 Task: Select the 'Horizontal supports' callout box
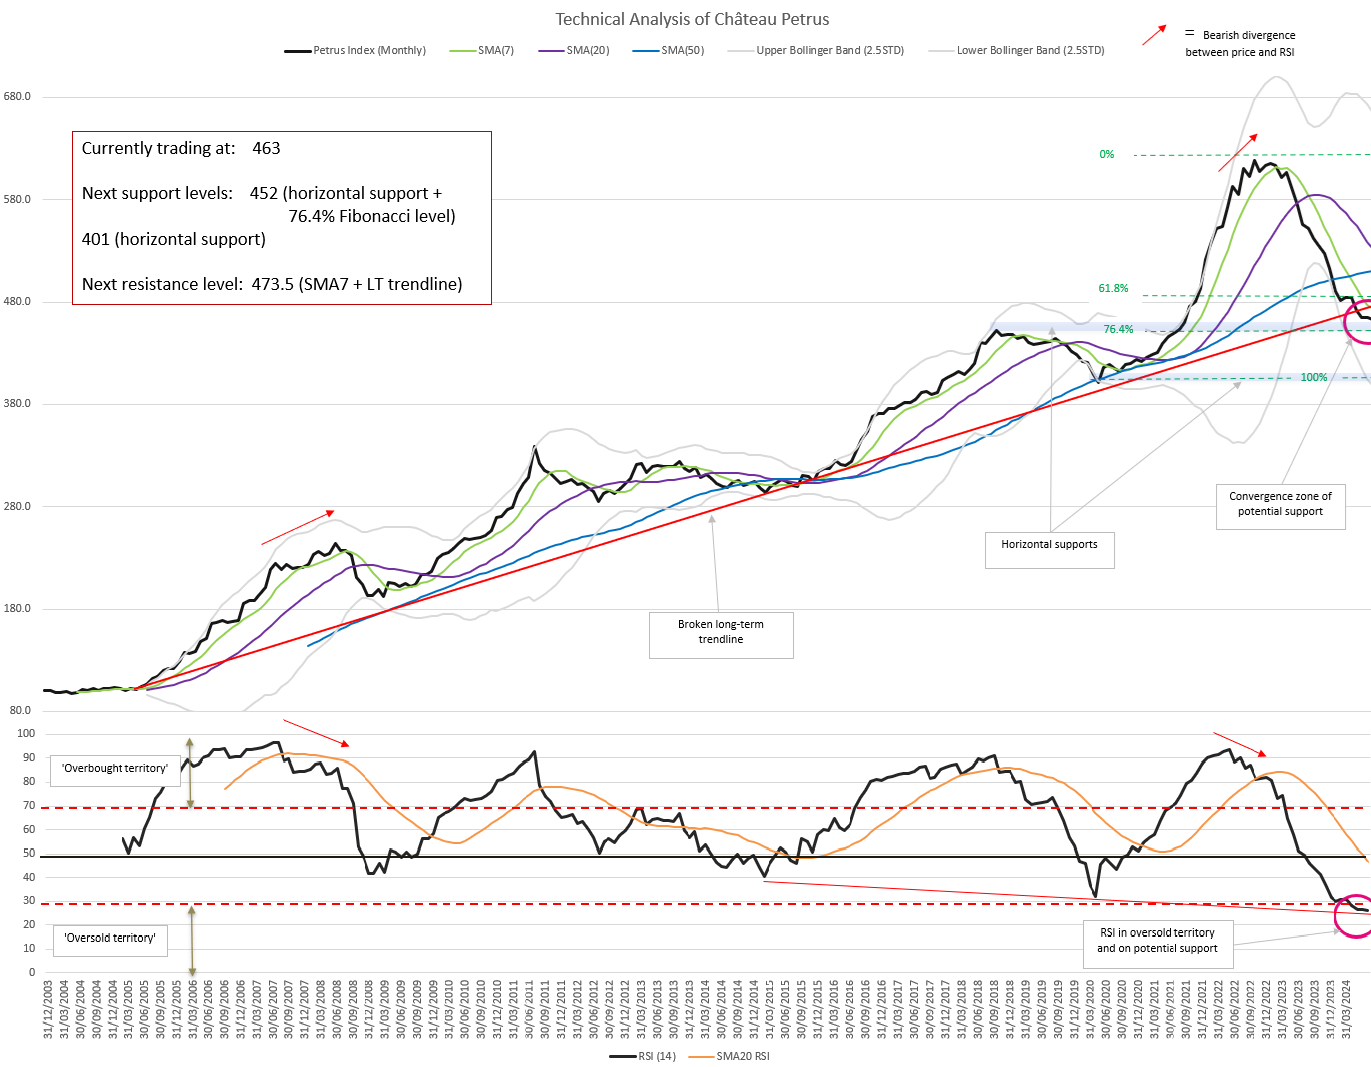pyautogui.click(x=1049, y=549)
